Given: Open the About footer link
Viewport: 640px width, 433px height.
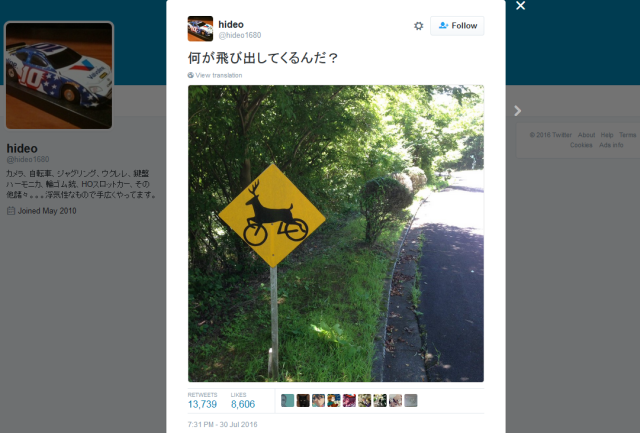Looking at the screenshot, I should coord(586,135).
